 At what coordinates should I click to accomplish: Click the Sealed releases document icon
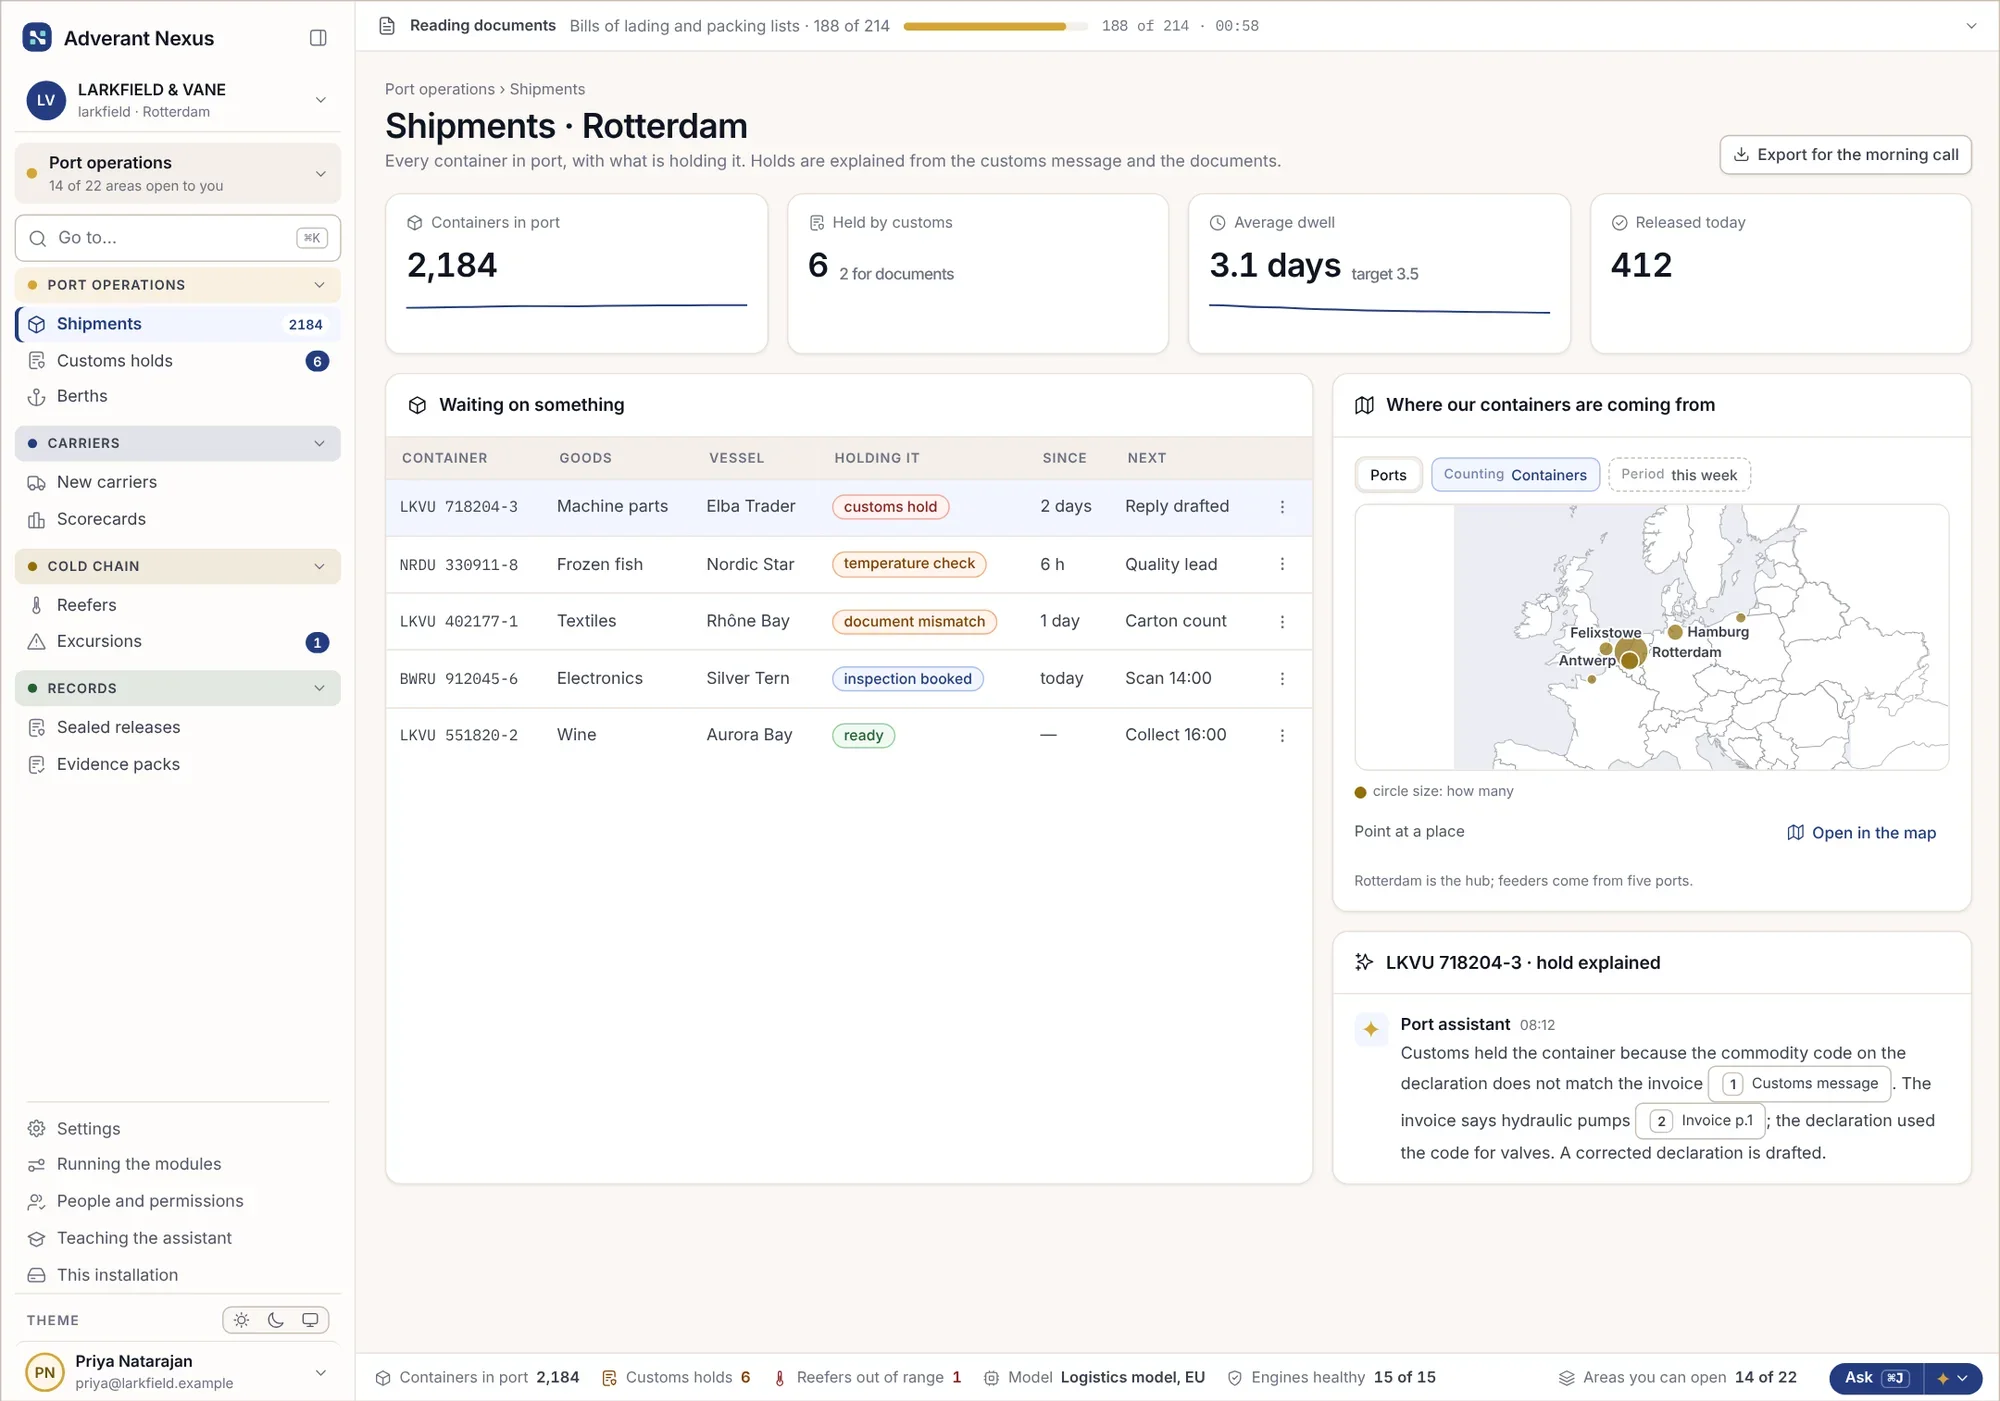[37, 728]
